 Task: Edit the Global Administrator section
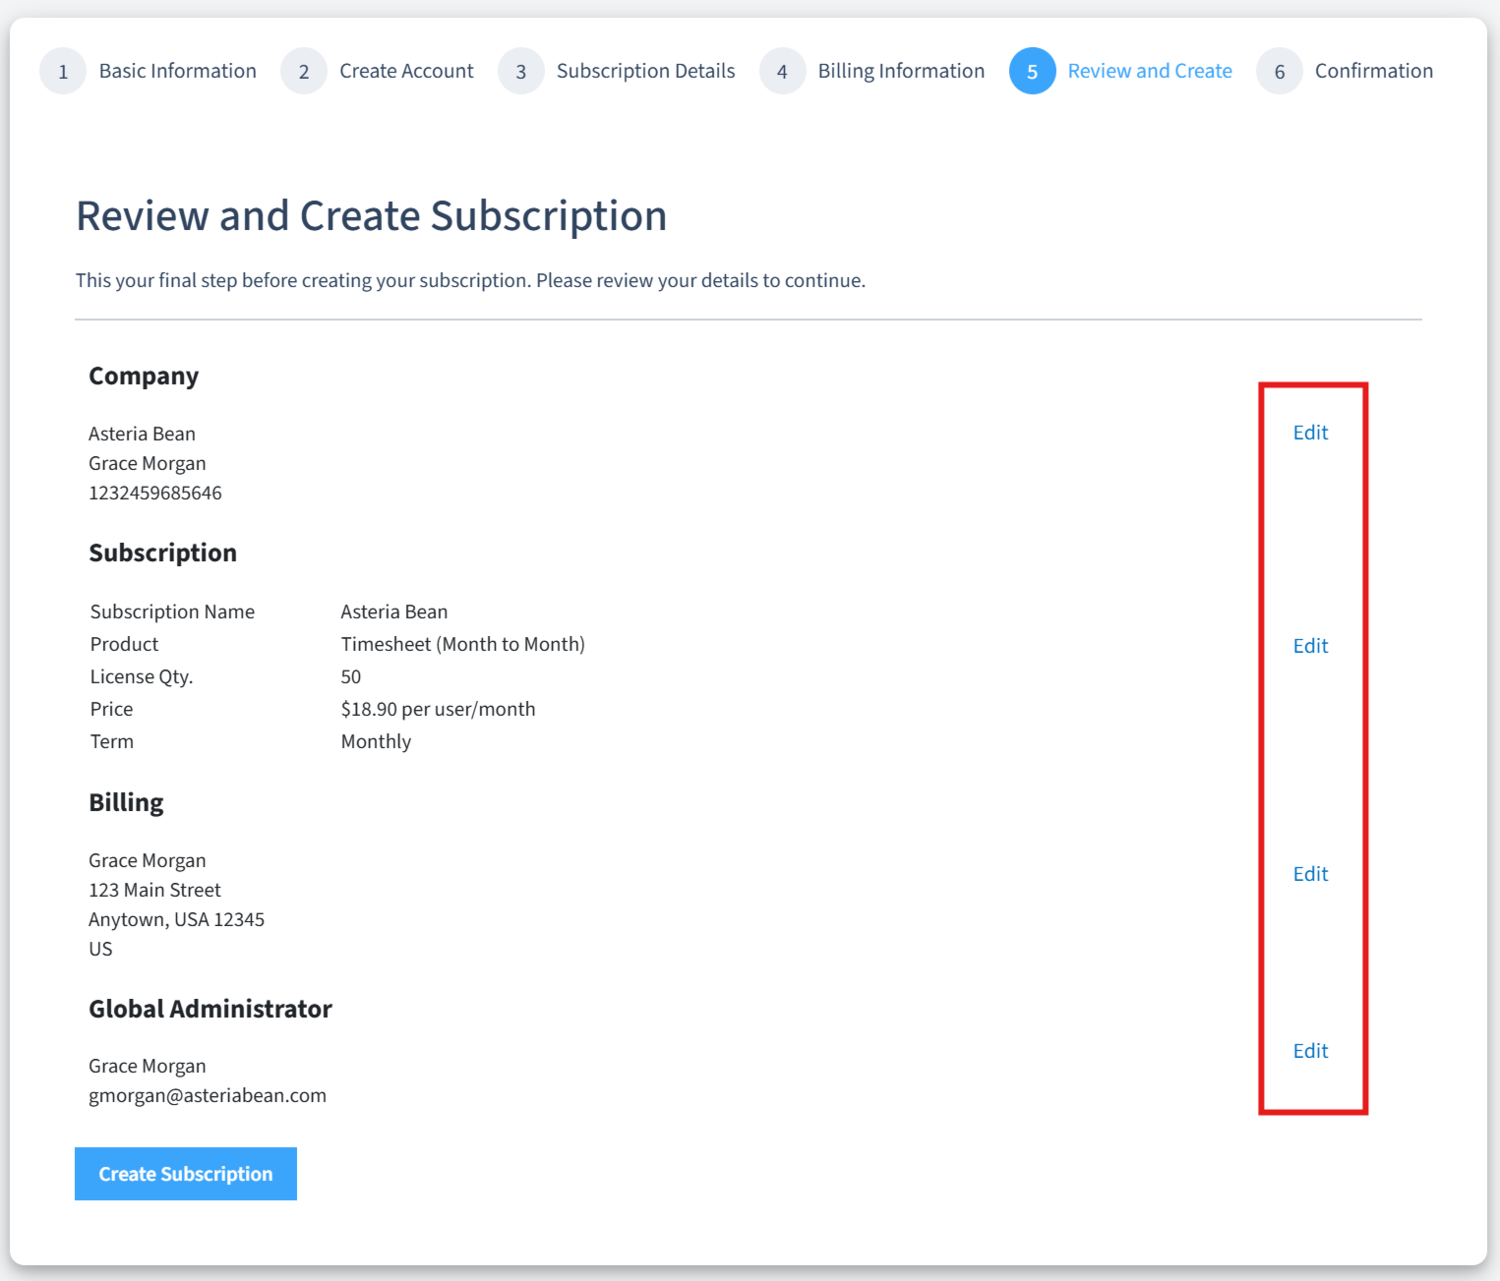pos(1310,1051)
